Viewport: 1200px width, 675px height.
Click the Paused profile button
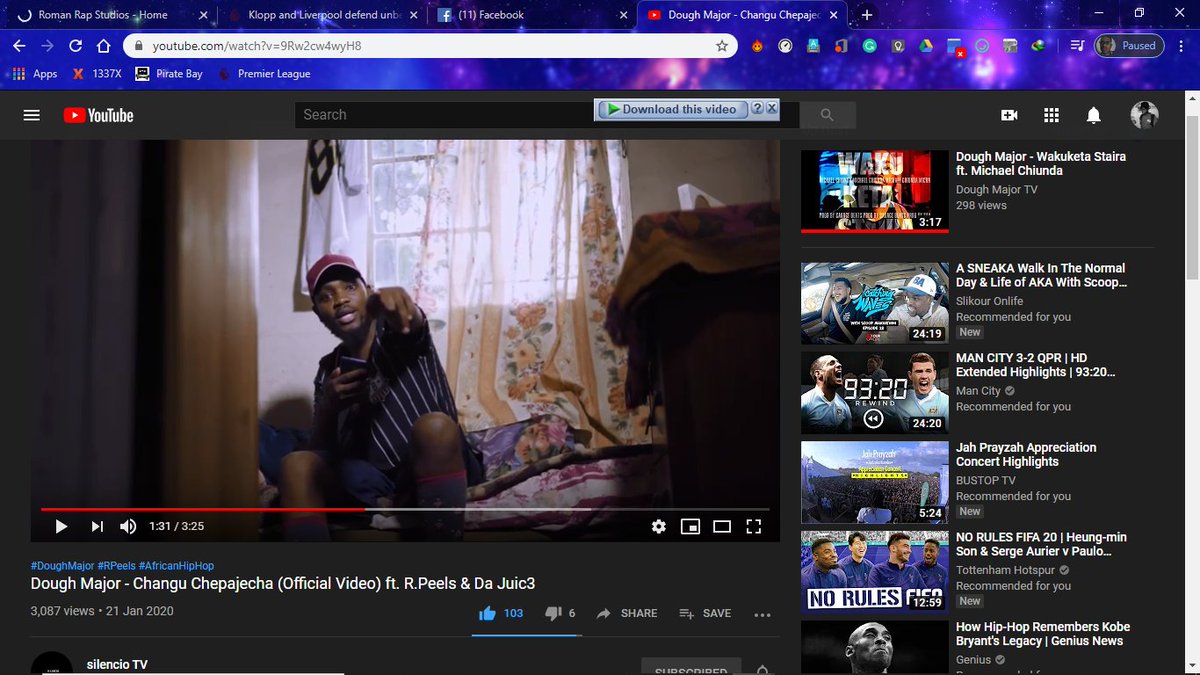pos(1130,46)
